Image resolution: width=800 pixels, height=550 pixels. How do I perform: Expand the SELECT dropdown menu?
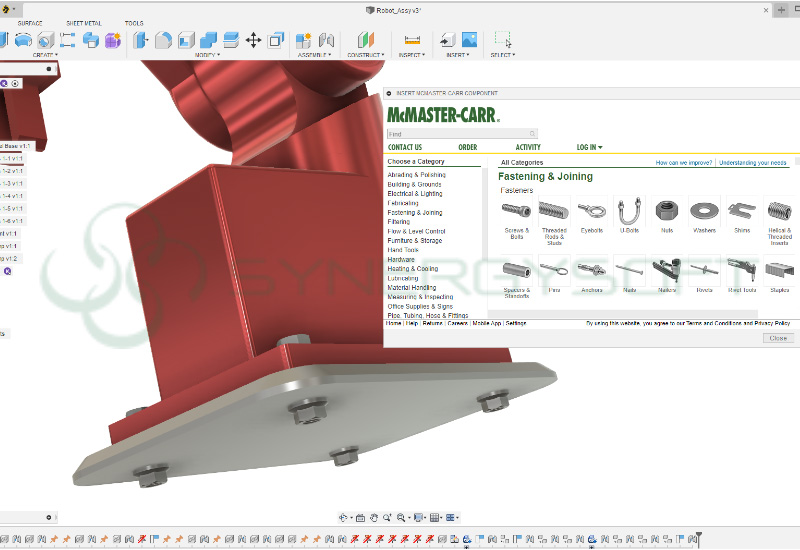(x=502, y=55)
